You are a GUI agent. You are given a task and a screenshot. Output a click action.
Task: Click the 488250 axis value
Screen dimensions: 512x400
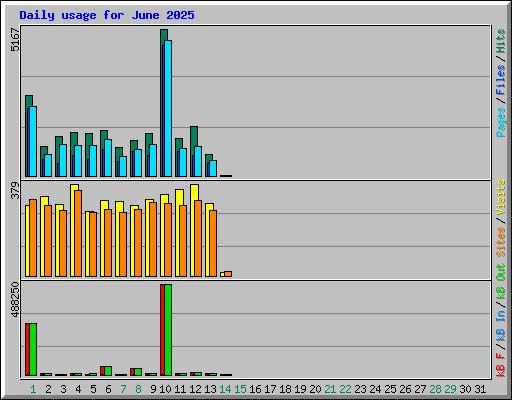[x=15, y=299]
